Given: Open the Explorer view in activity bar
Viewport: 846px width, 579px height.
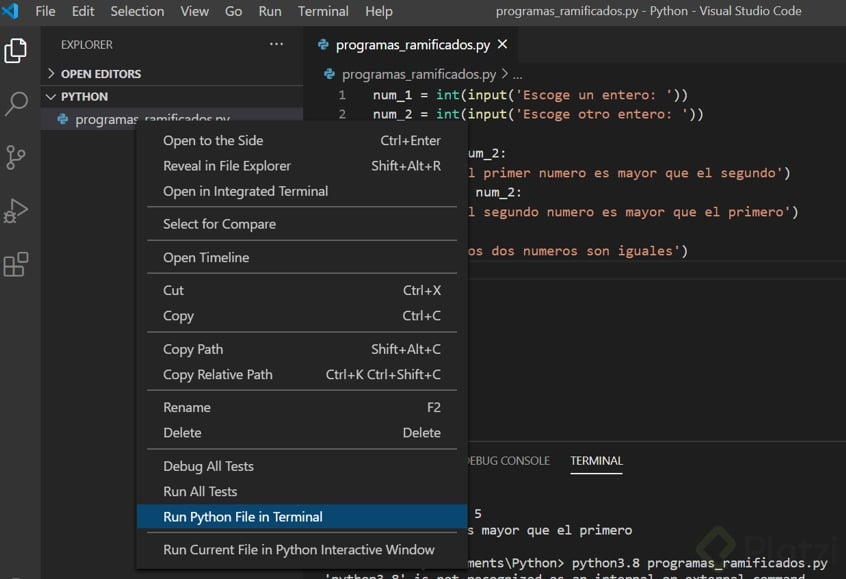Looking at the screenshot, I should coord(16,51).
